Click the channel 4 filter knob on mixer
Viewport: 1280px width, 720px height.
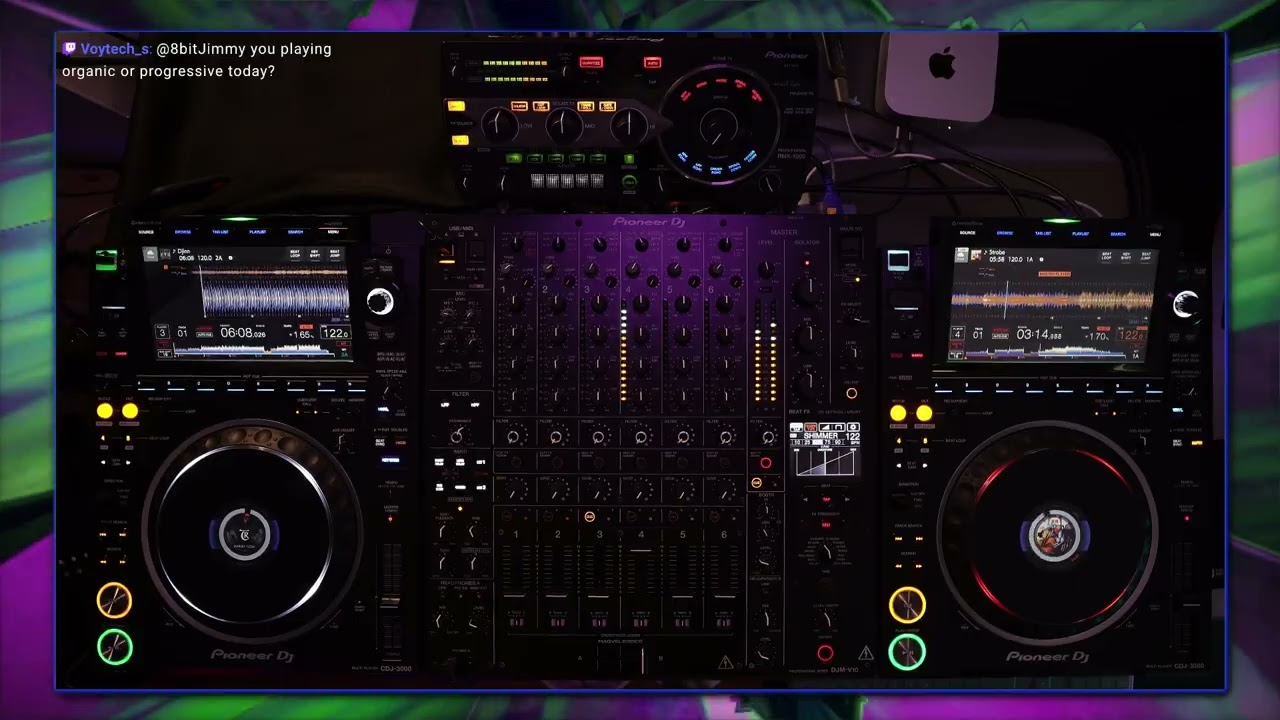coord(641,436)
